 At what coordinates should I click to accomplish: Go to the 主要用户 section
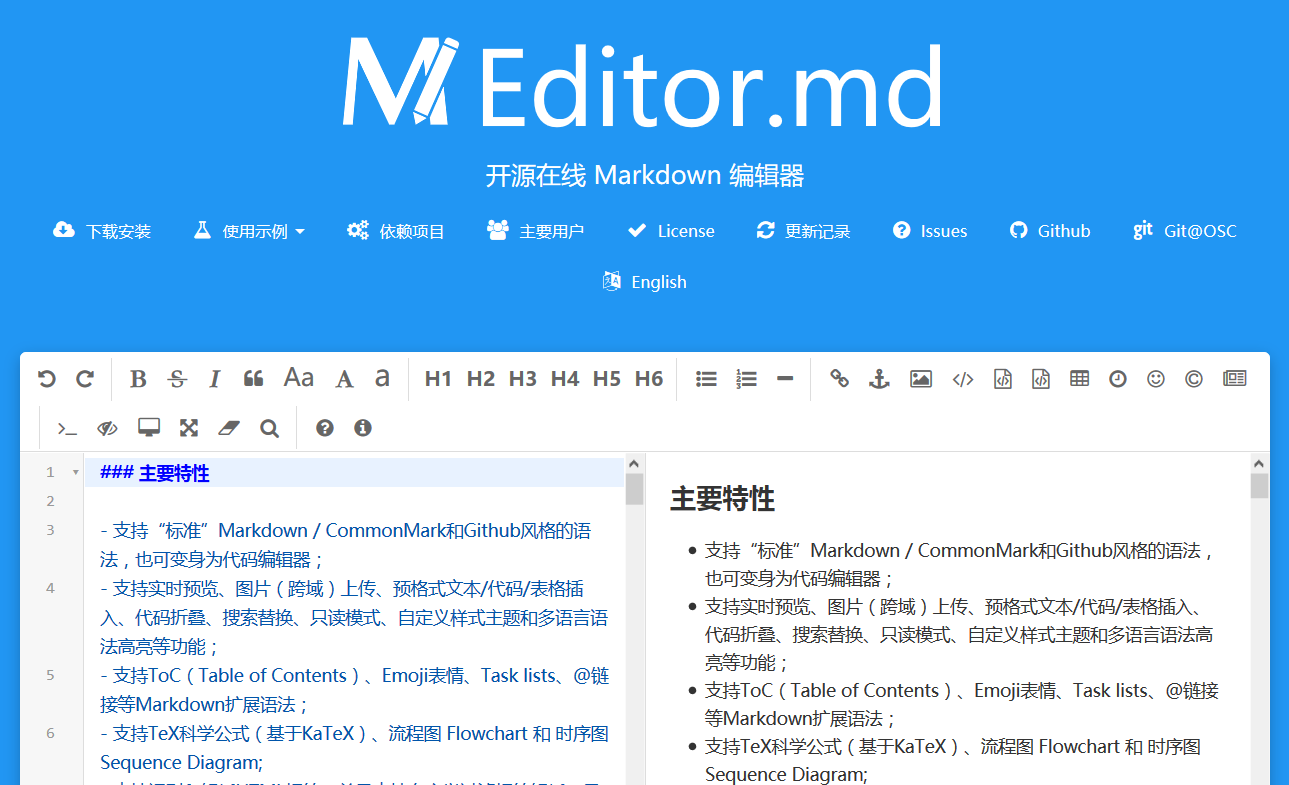tap(536, 231)
